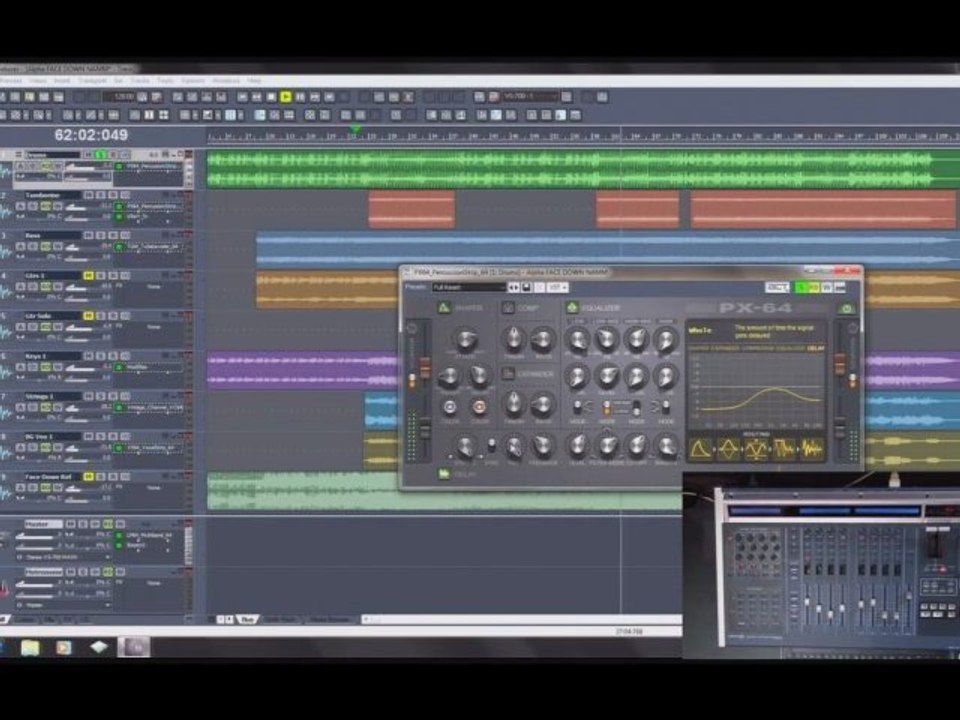Viewport: 960px width, 720px height.
Task: Switch PX-64 display to Equalizer tab
Action: tap(790, 348)
